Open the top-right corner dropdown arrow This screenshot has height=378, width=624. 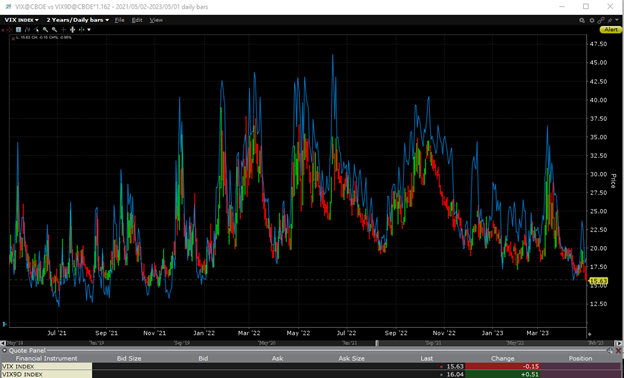coord(617,20)
